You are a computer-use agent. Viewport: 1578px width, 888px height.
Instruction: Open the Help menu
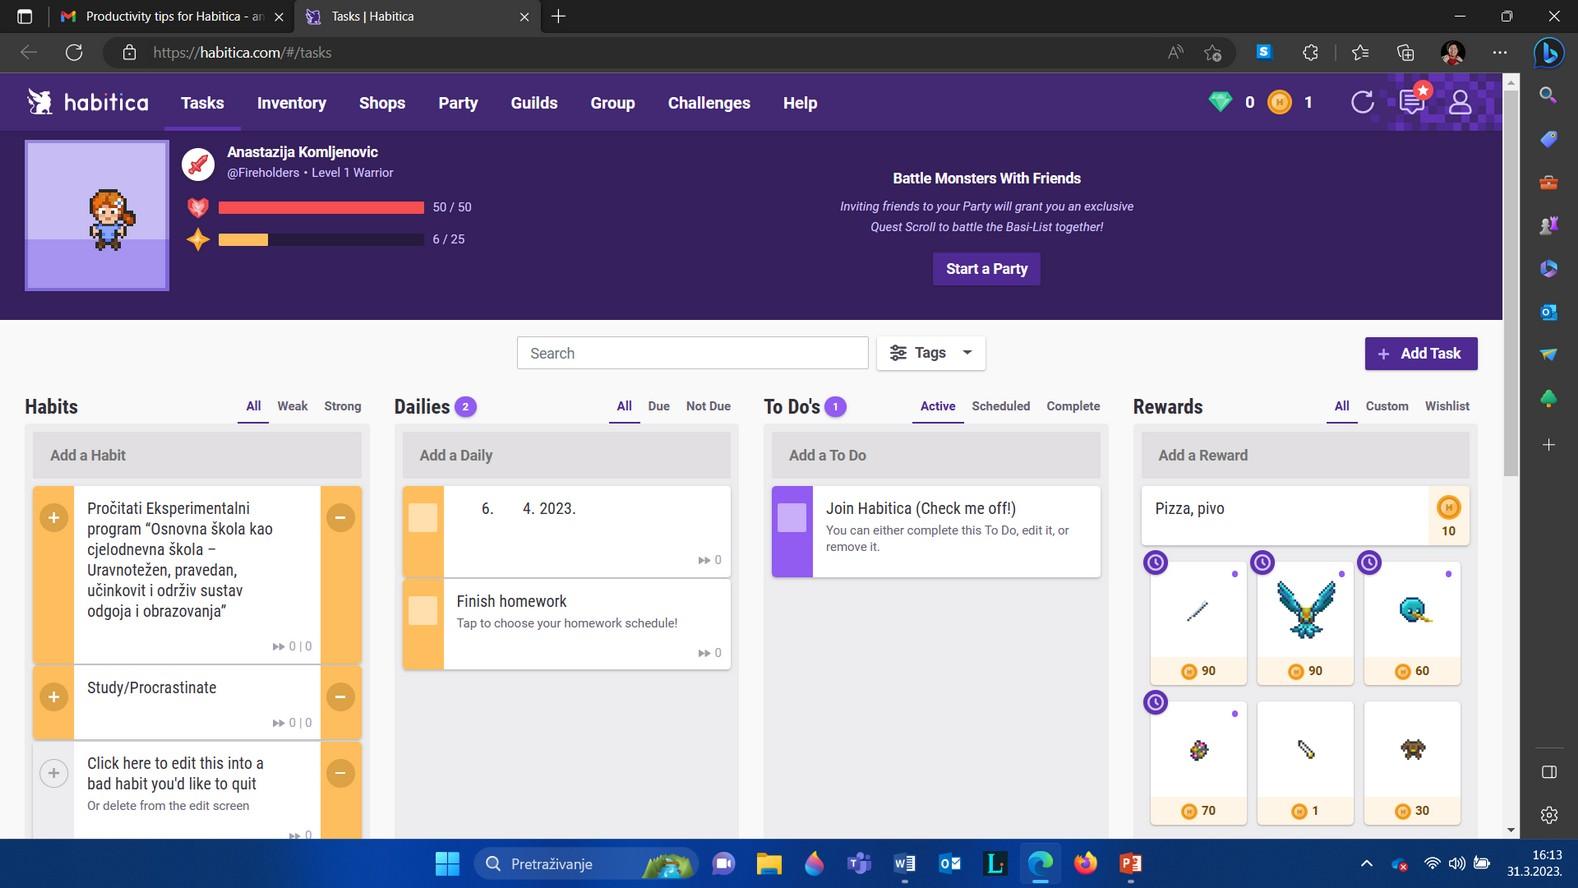coord(800,103)
